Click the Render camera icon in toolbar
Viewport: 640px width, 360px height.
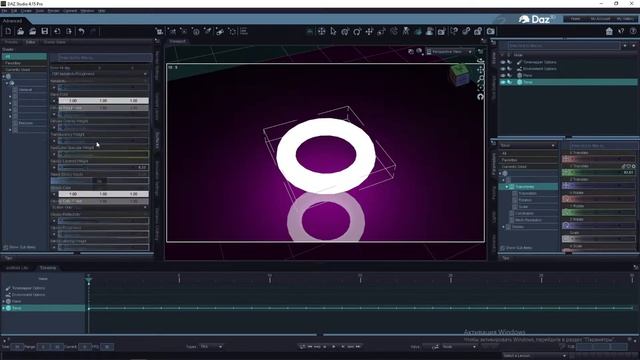click(491, 31)
